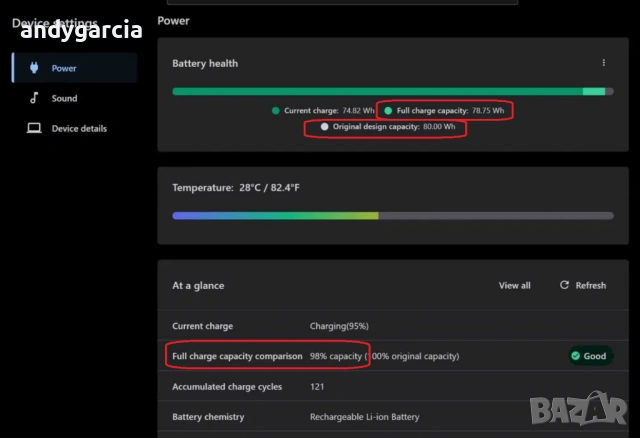Screen dimensions: 640x438
Task: Open Battery health three-dot options menu
Action: tap(604, 63)
